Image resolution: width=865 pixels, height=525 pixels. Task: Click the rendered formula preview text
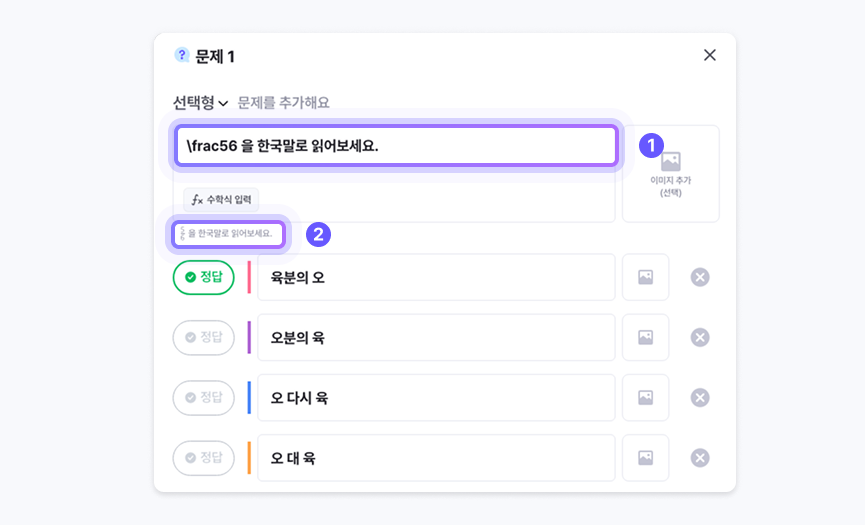(228, 234)
